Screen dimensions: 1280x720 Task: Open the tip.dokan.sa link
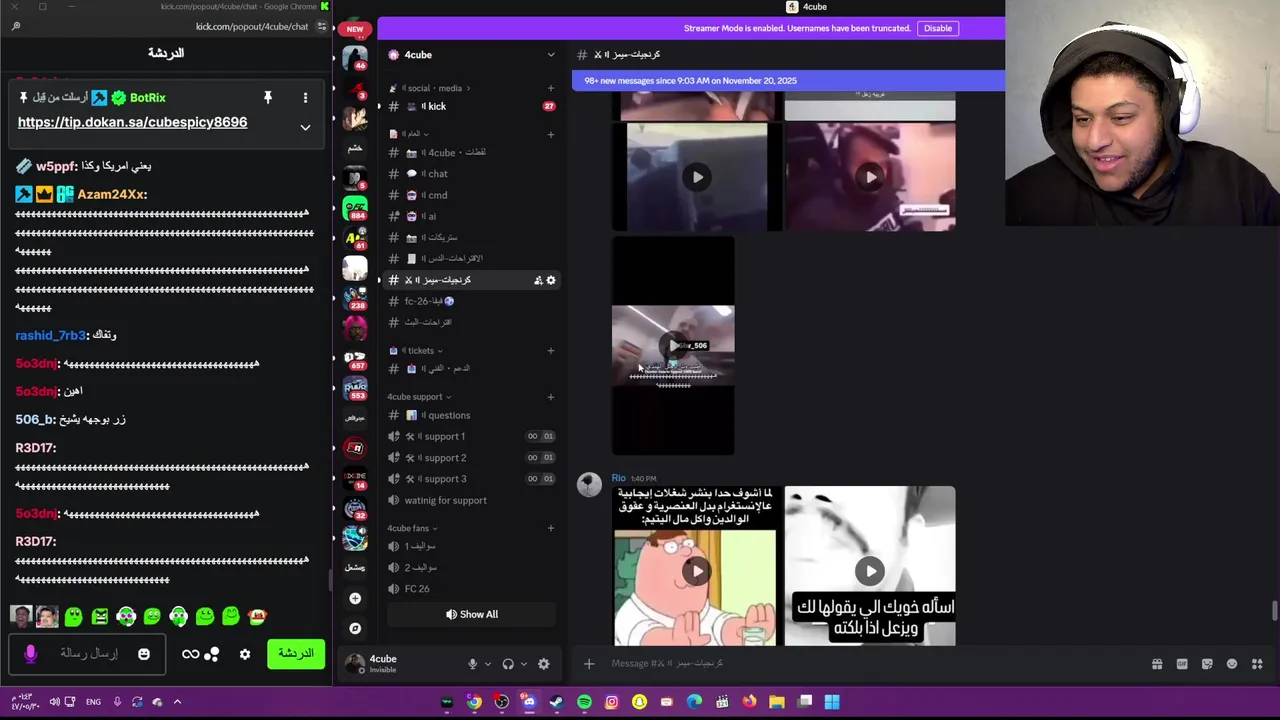132,122
